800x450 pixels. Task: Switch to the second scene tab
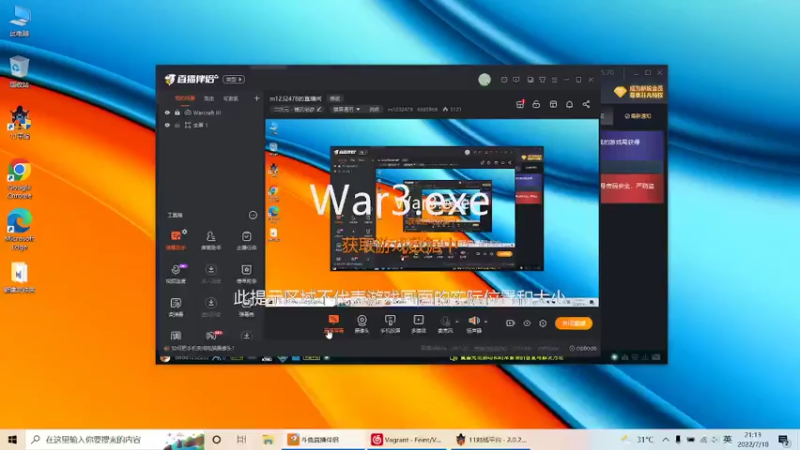(x=209, y=98)
